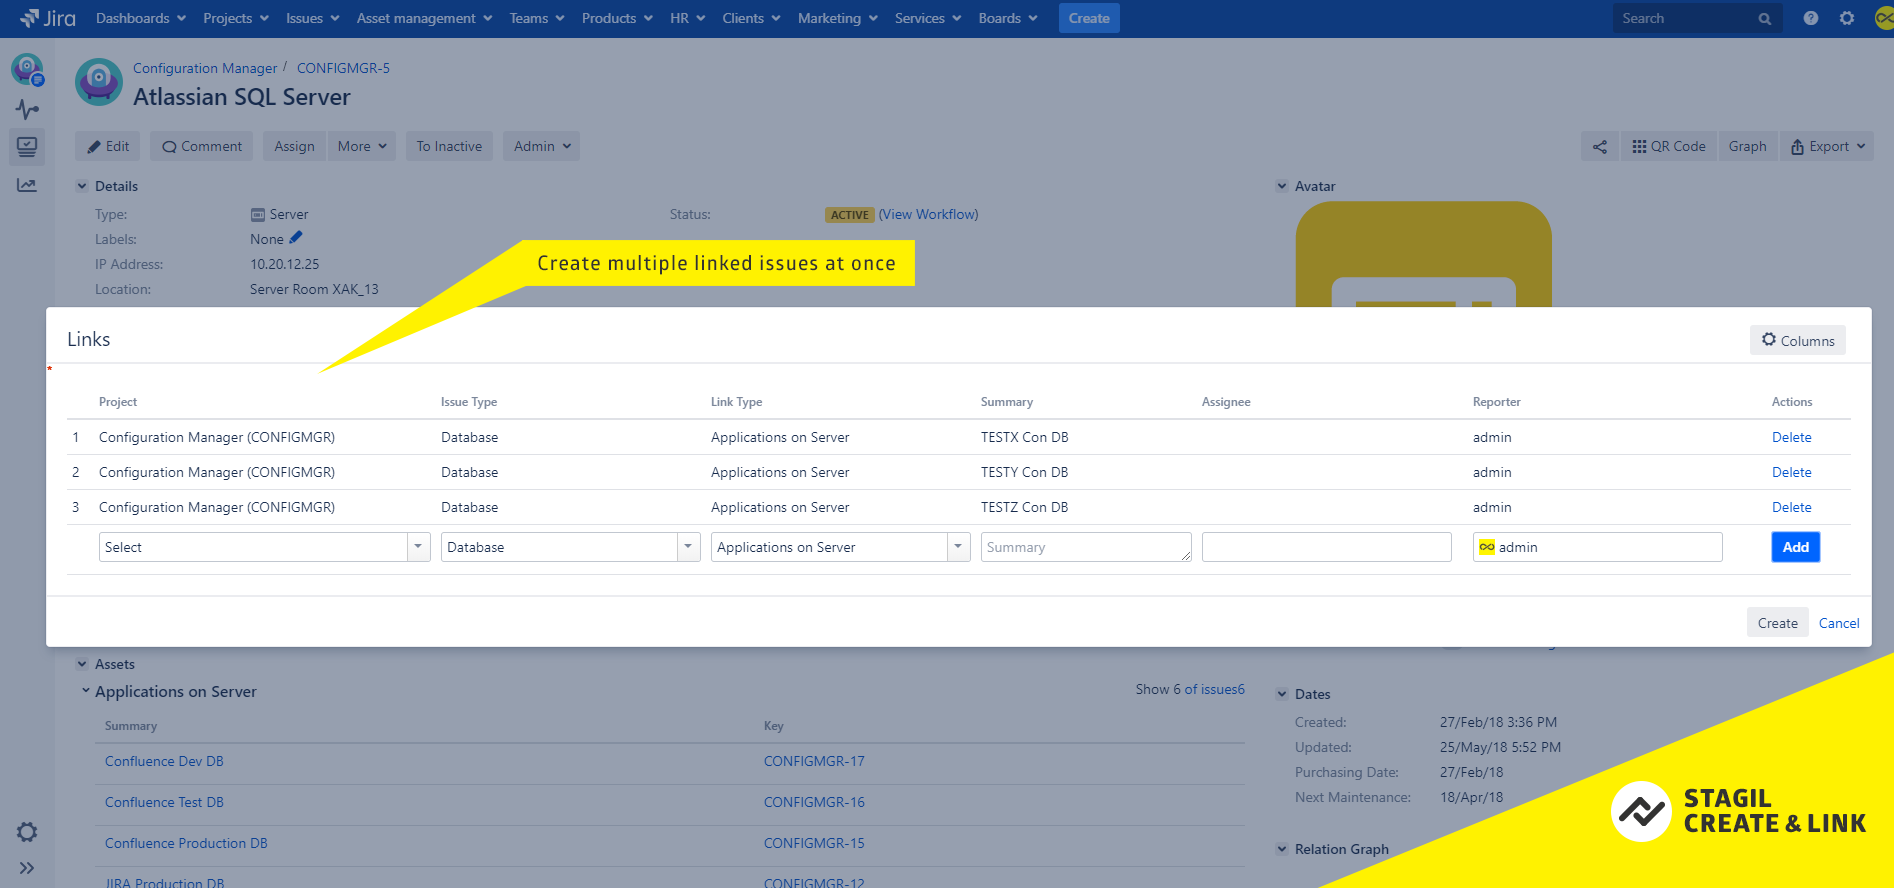Click the dialog Create button
Screen dimensions: 1894x888
tap(1777, 622)
